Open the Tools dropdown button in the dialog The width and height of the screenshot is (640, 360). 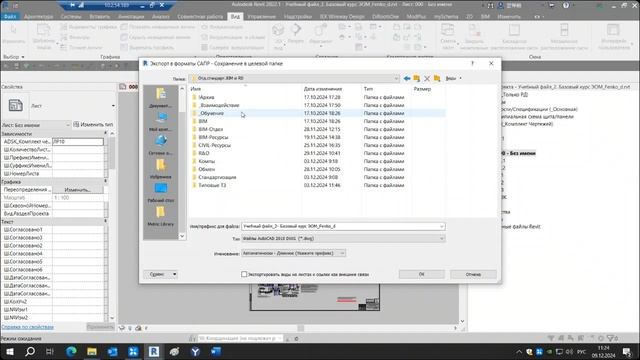(x=160, y=274)
